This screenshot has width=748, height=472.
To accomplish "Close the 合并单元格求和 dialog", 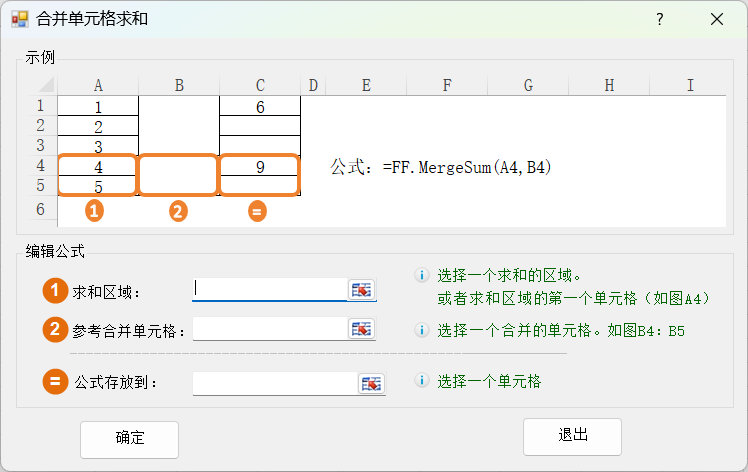I will point(717,19).
